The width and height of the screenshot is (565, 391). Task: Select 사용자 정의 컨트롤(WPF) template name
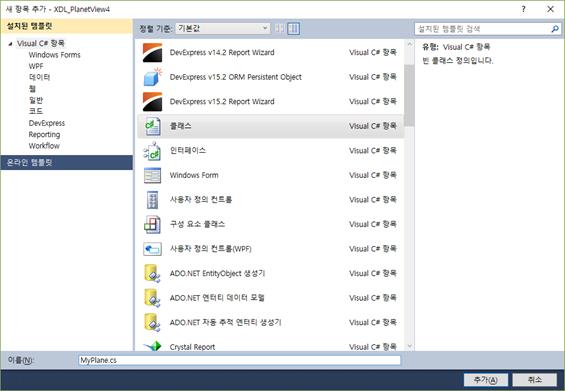pos(210,249)
